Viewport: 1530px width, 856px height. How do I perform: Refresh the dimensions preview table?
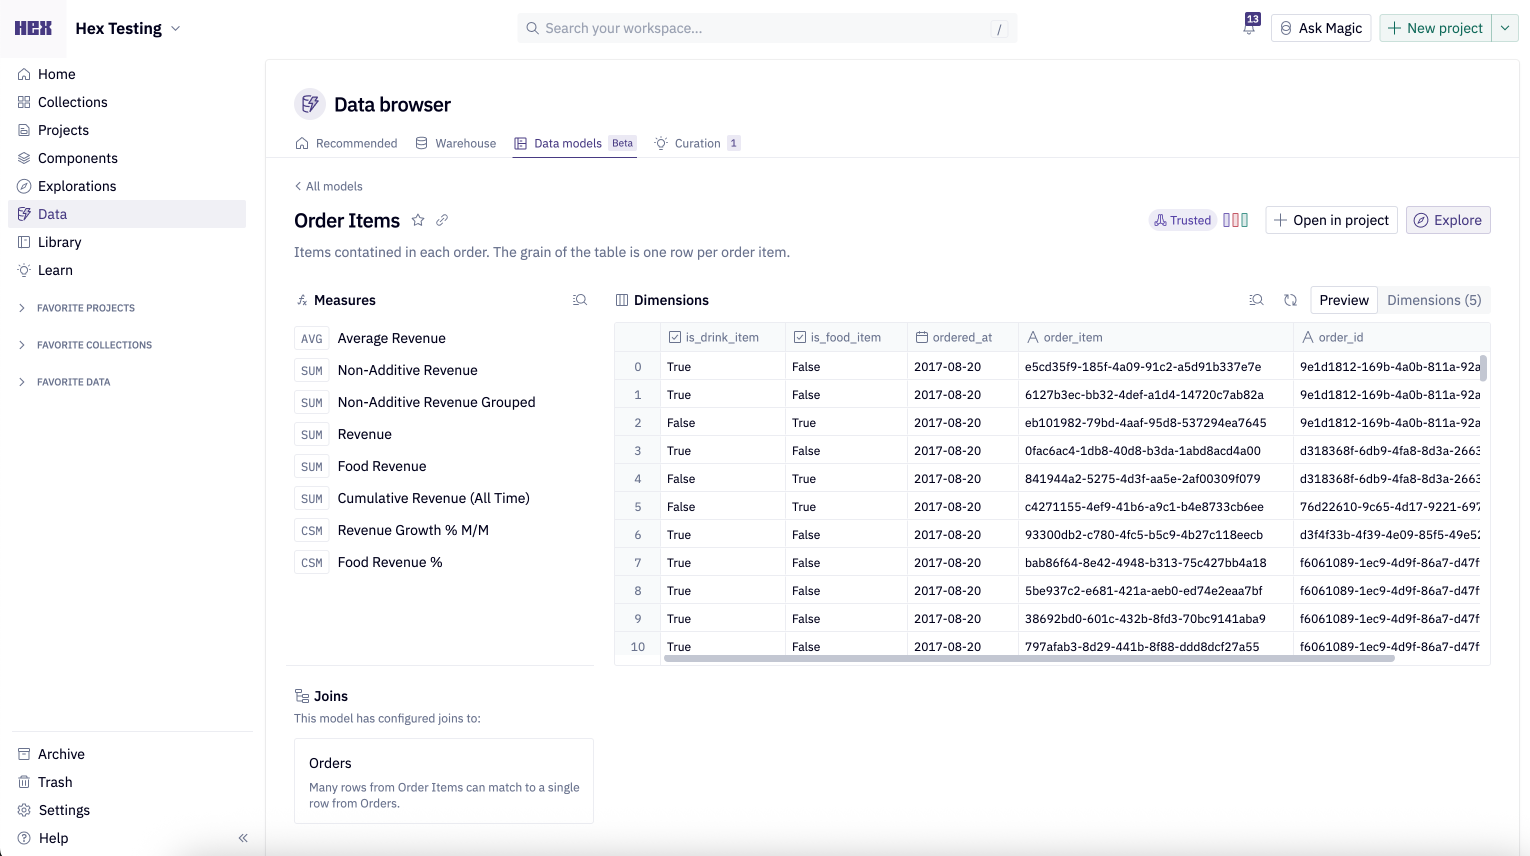[1291, 300]
